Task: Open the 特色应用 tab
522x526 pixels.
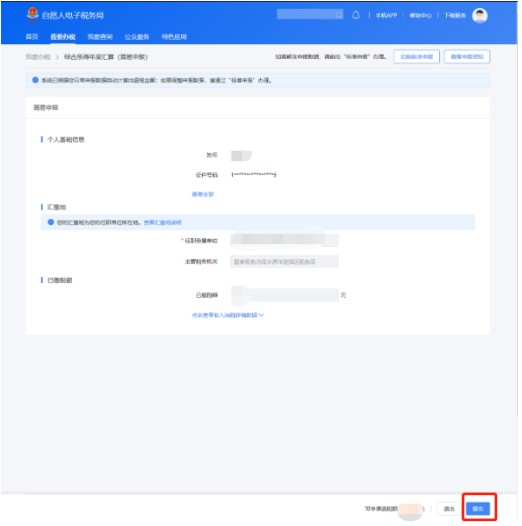Action: pos(174,37)
